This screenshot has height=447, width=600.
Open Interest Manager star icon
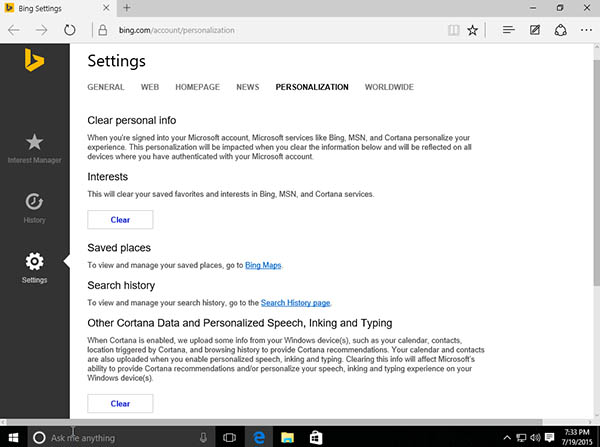coord(34,142)
